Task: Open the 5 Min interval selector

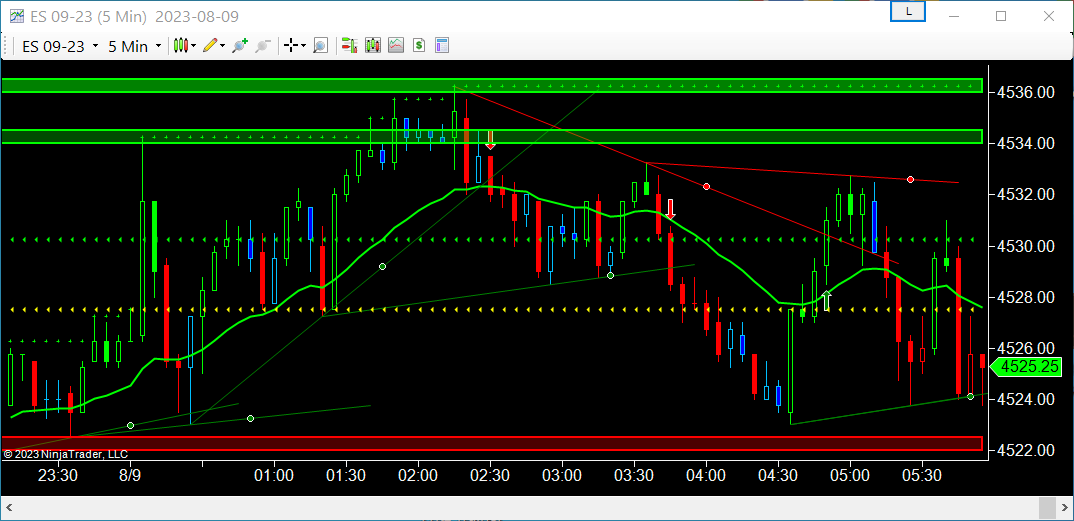Action: coord(134,46)
